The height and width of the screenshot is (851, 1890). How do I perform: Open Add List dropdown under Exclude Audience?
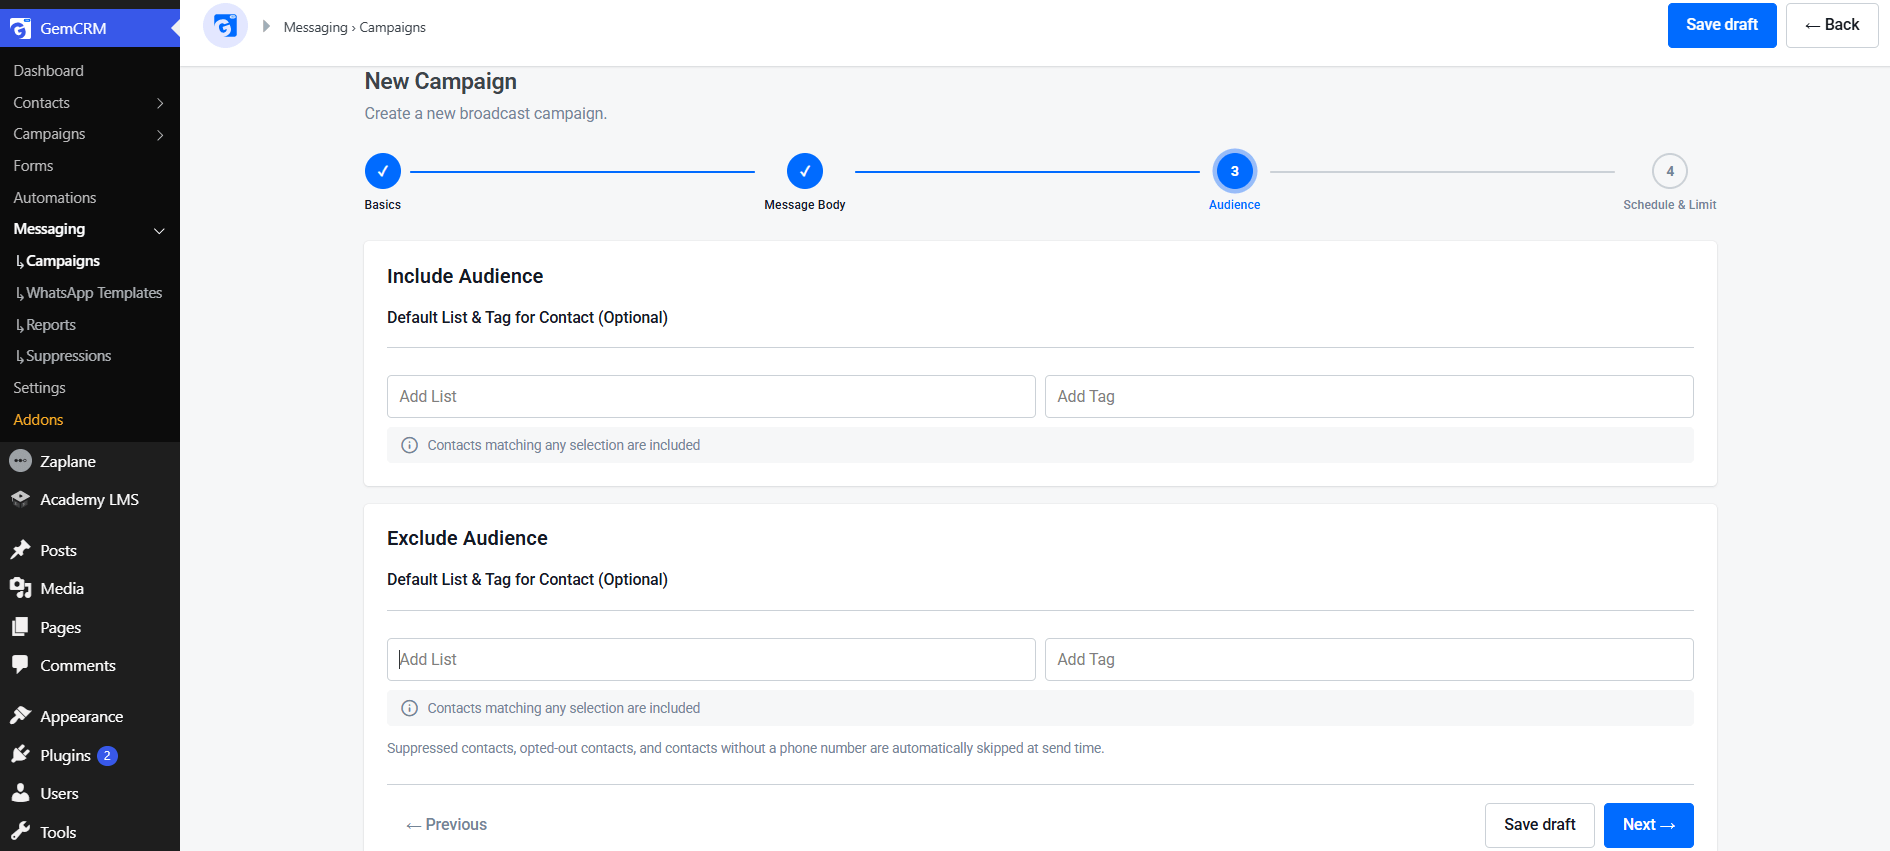click(x=711, y=659)
